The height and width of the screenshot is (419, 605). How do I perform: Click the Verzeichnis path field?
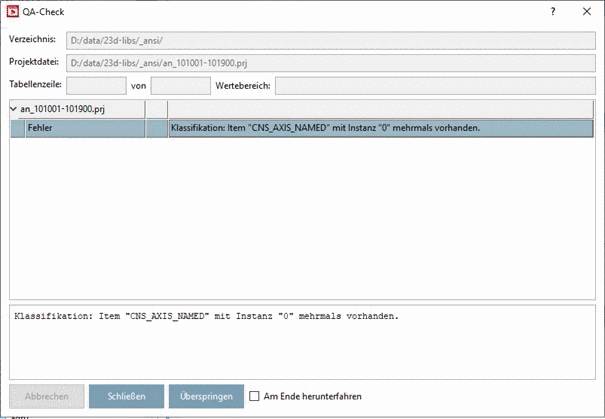pos(331,41)
